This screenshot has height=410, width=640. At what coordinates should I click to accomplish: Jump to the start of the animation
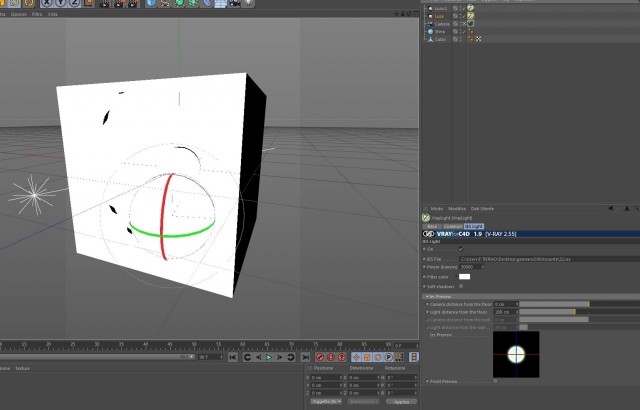click(233, 357)
